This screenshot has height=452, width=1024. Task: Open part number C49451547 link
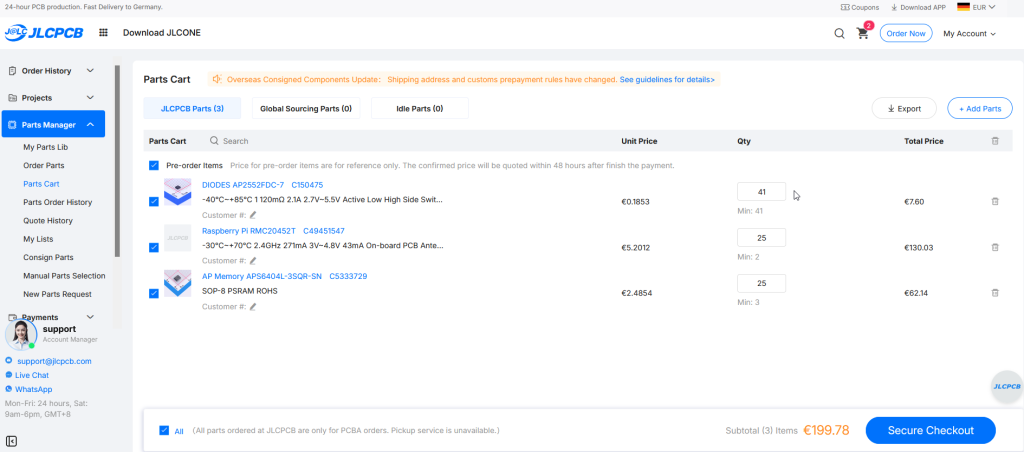click(x=324, y=231)
